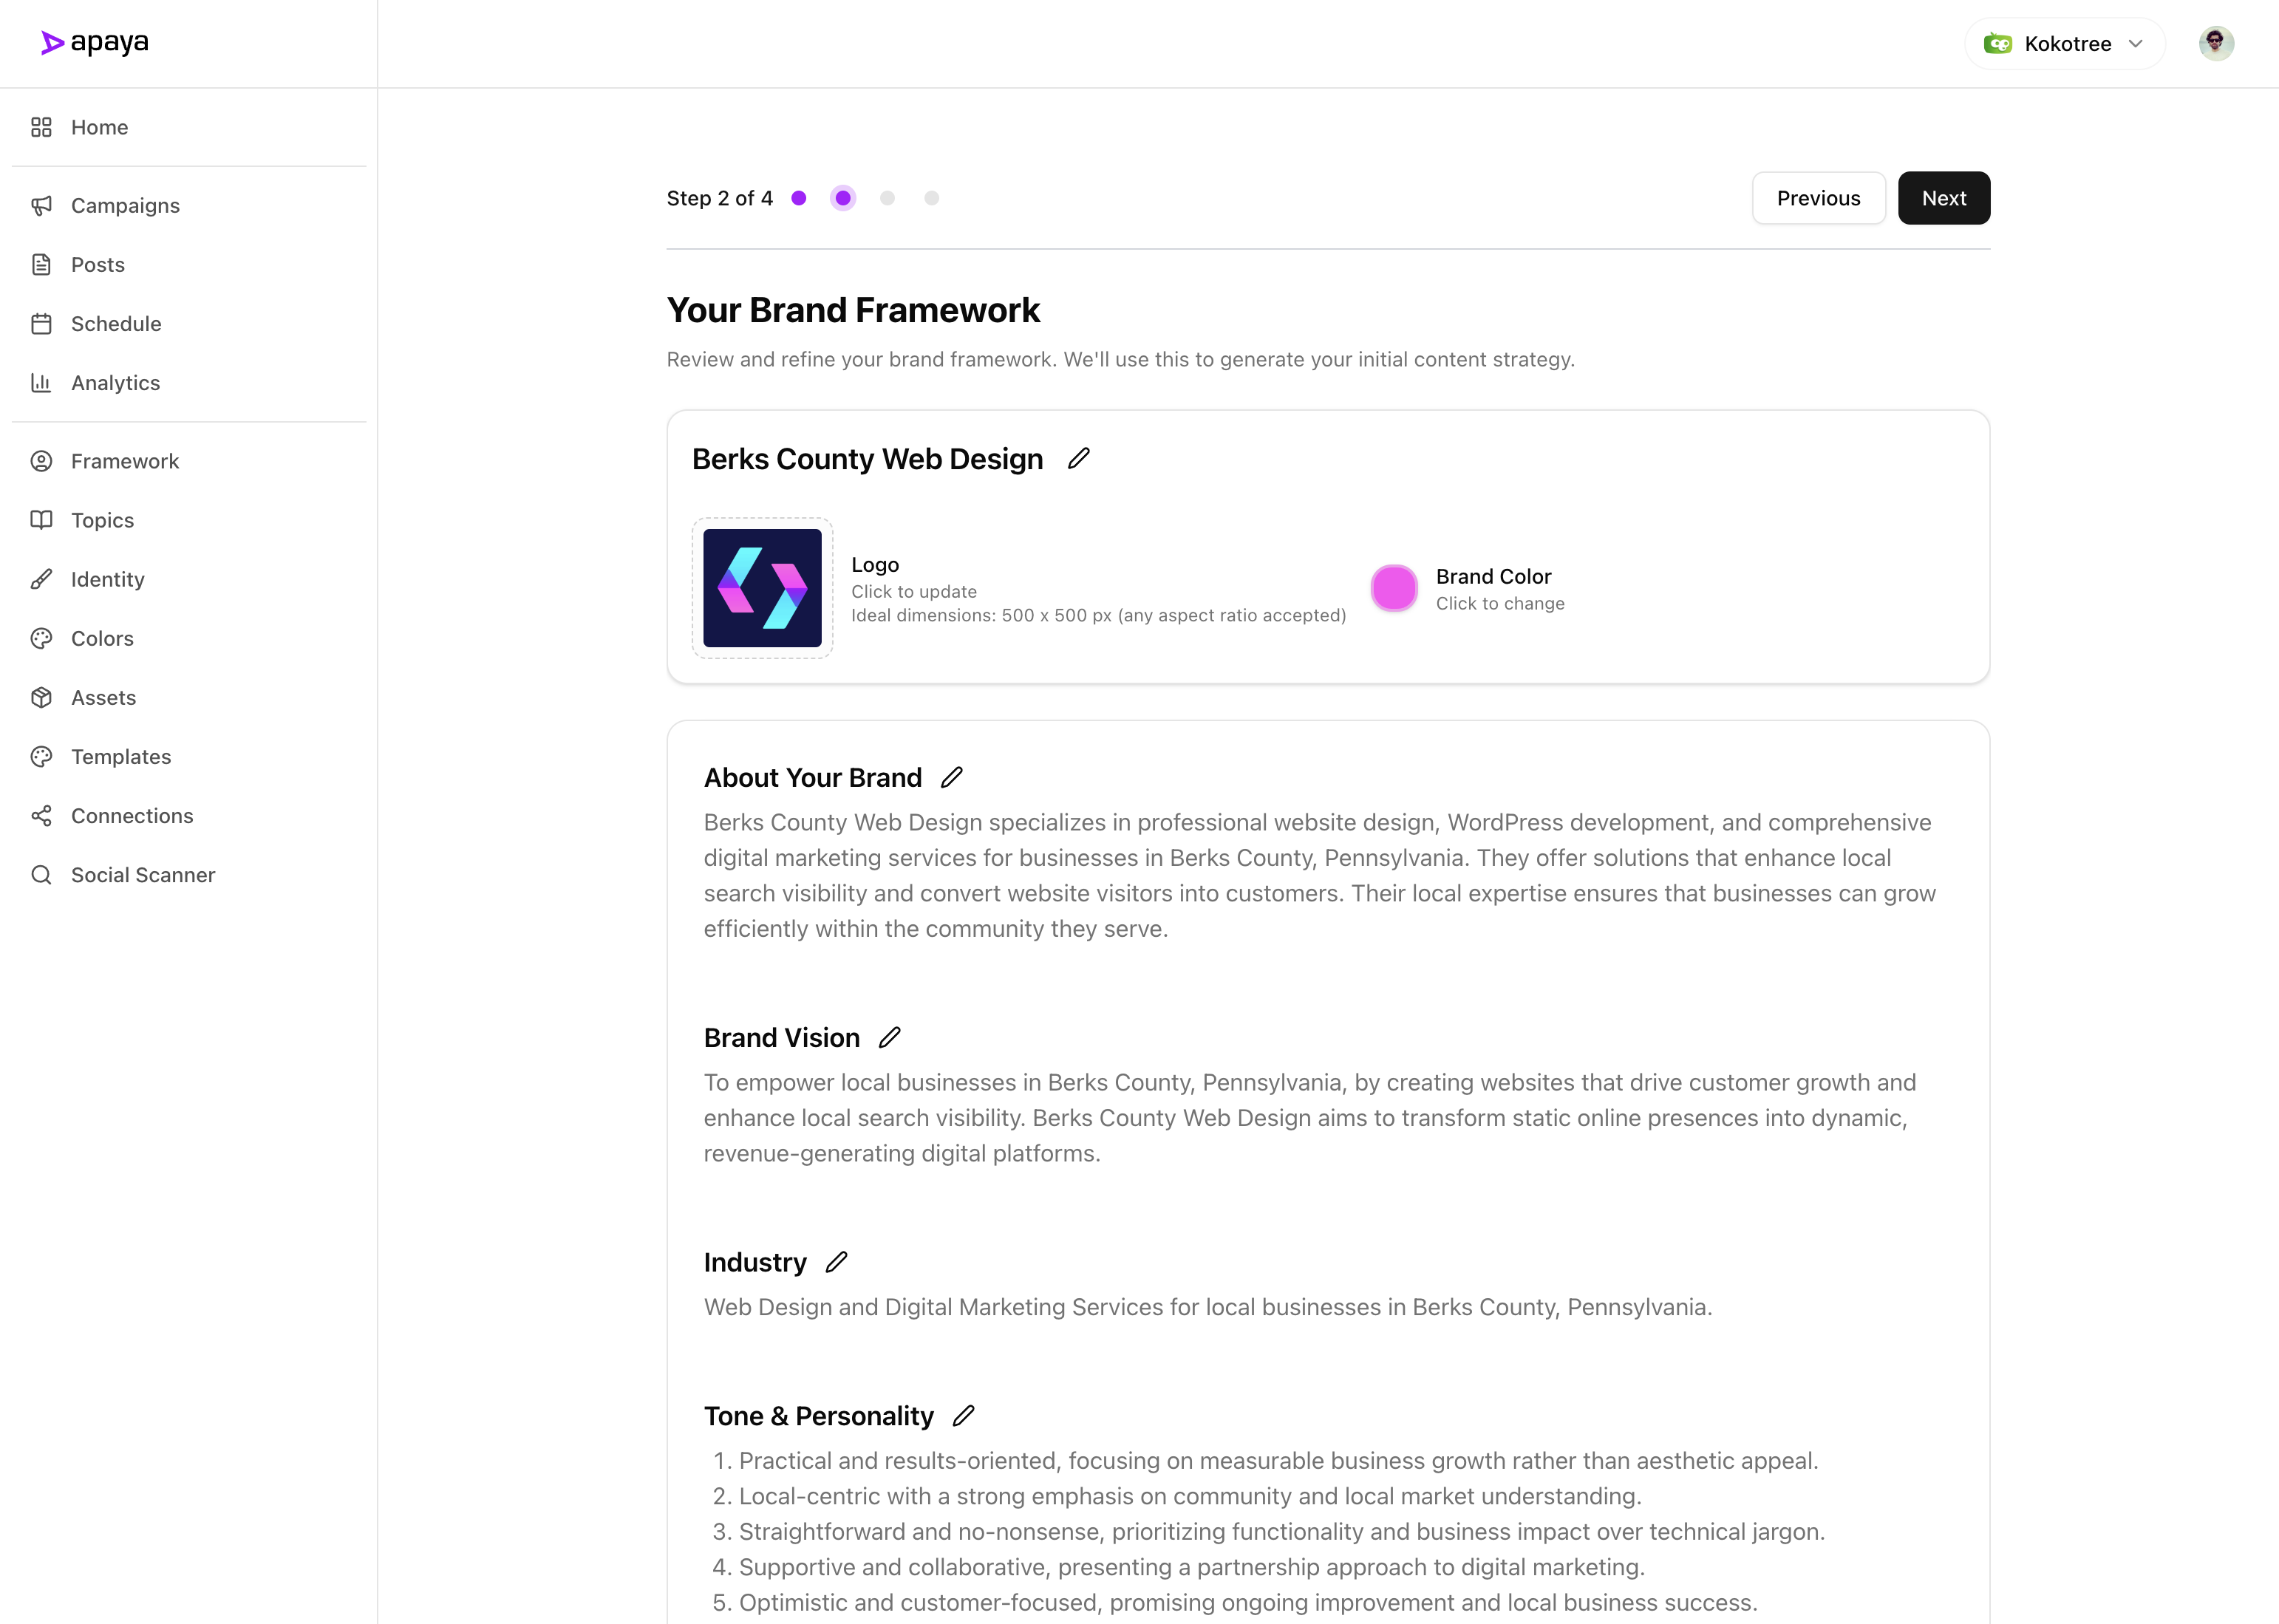Select the Identity brush icon in the sidebar
This screenshot has height=1624, width=2279.
[41, 579]
